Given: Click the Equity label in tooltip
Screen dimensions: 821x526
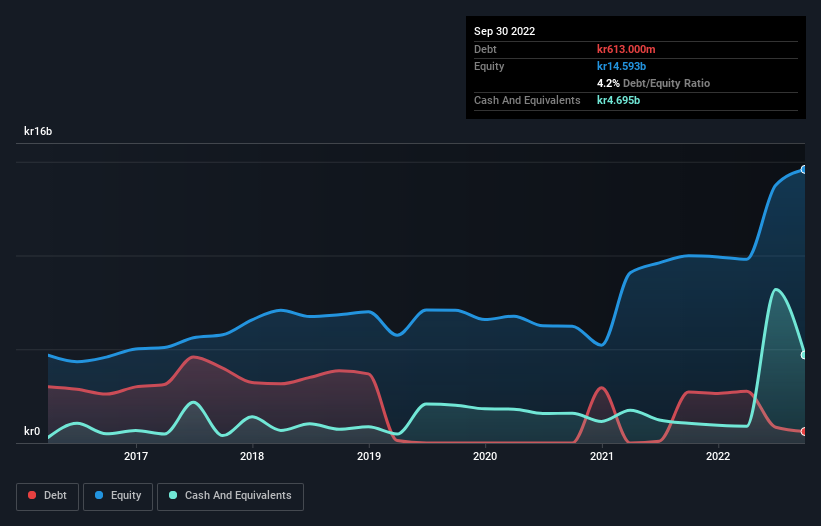Looking at the screenshot, I should pos(489,66).
